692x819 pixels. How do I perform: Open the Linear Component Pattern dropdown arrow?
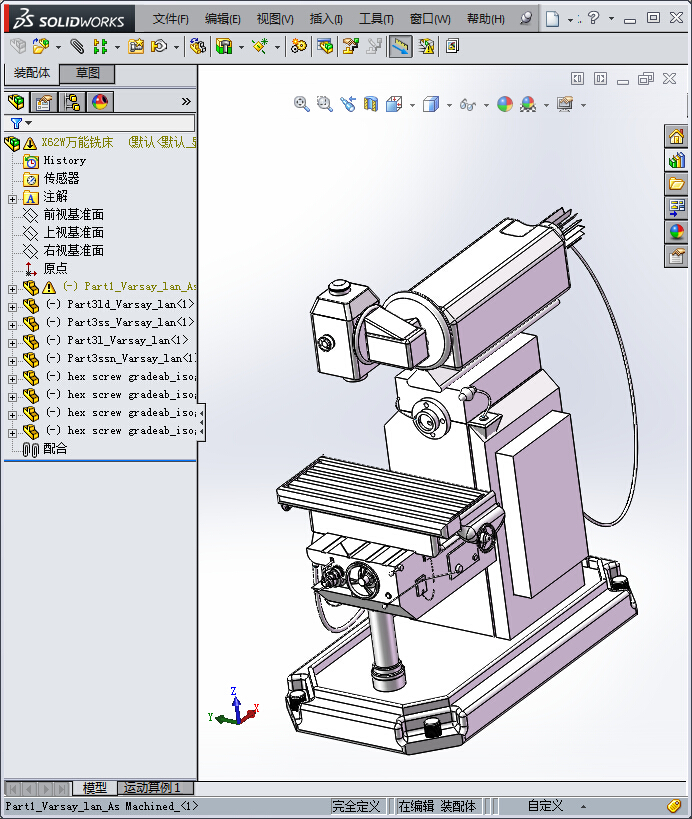(117, 48)
